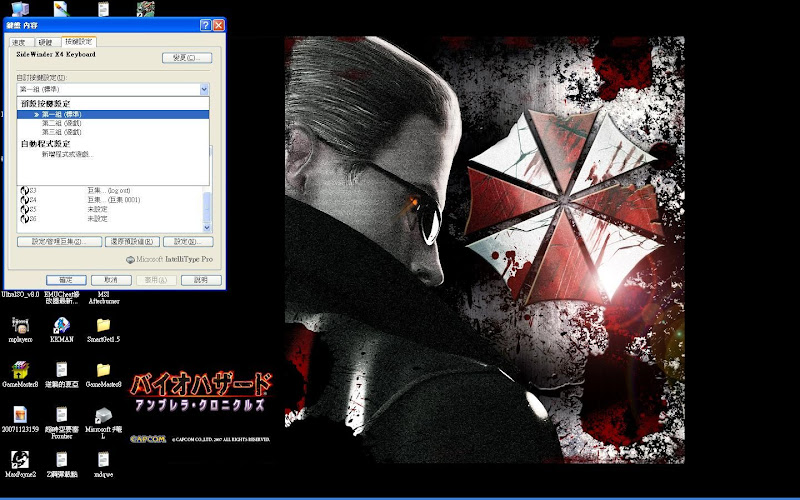Viewport: 800px width, 500px height.
Task: Click the S3 key icon in the list
Action: tap(24, 190)
